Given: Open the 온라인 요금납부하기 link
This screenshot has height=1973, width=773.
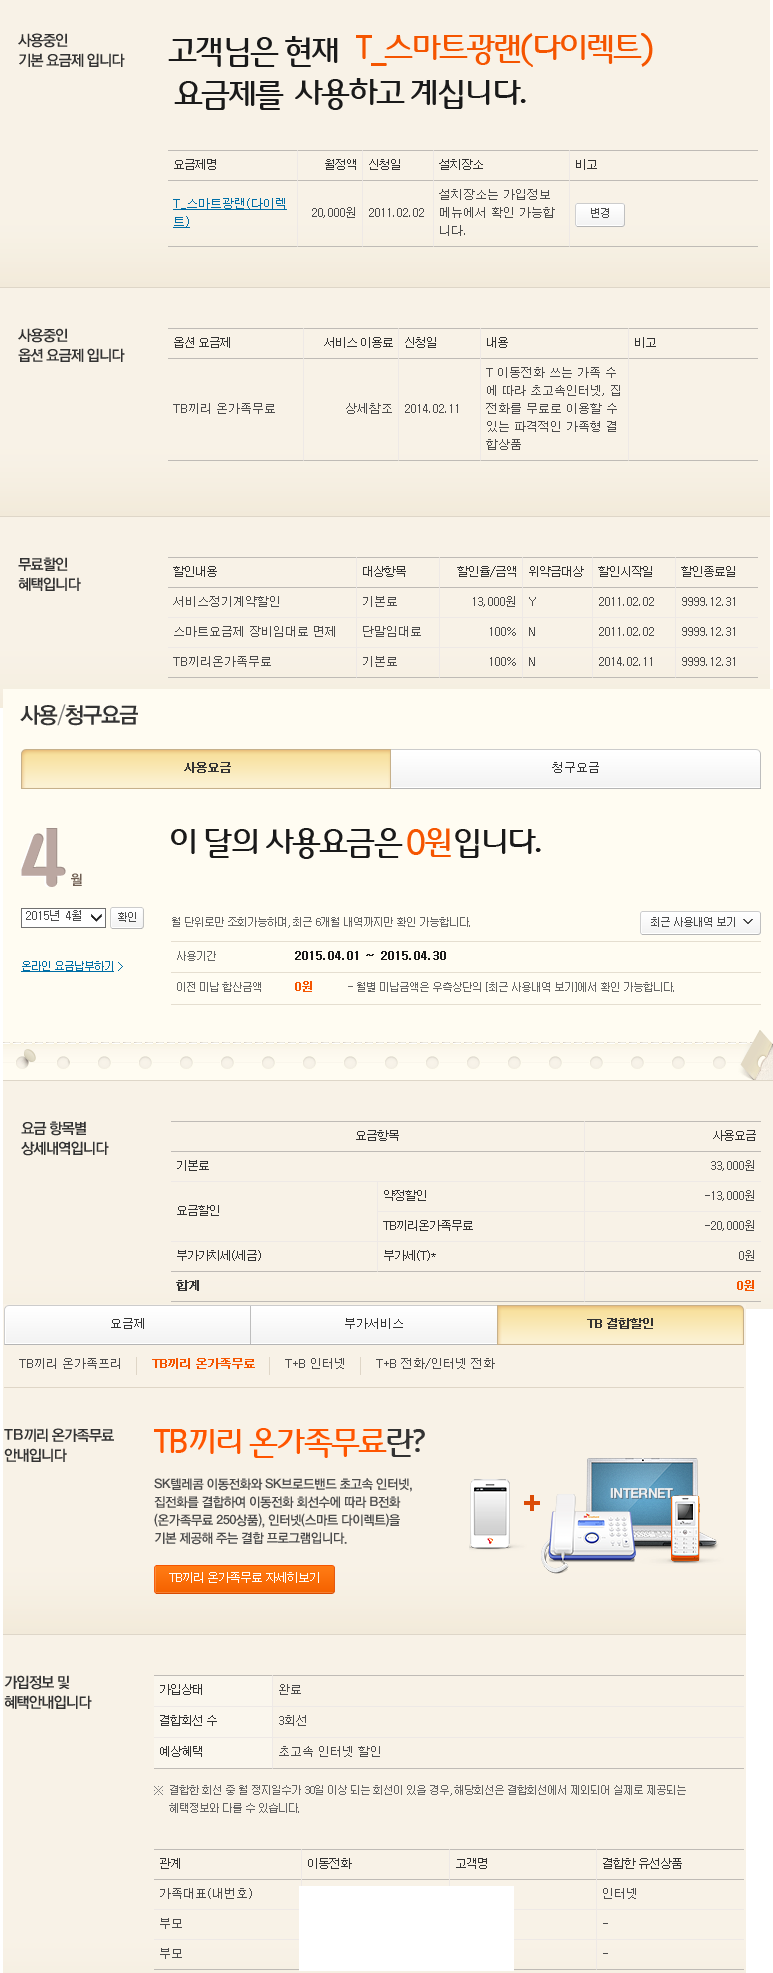Looking at the screenshot, I should (72, 966).
